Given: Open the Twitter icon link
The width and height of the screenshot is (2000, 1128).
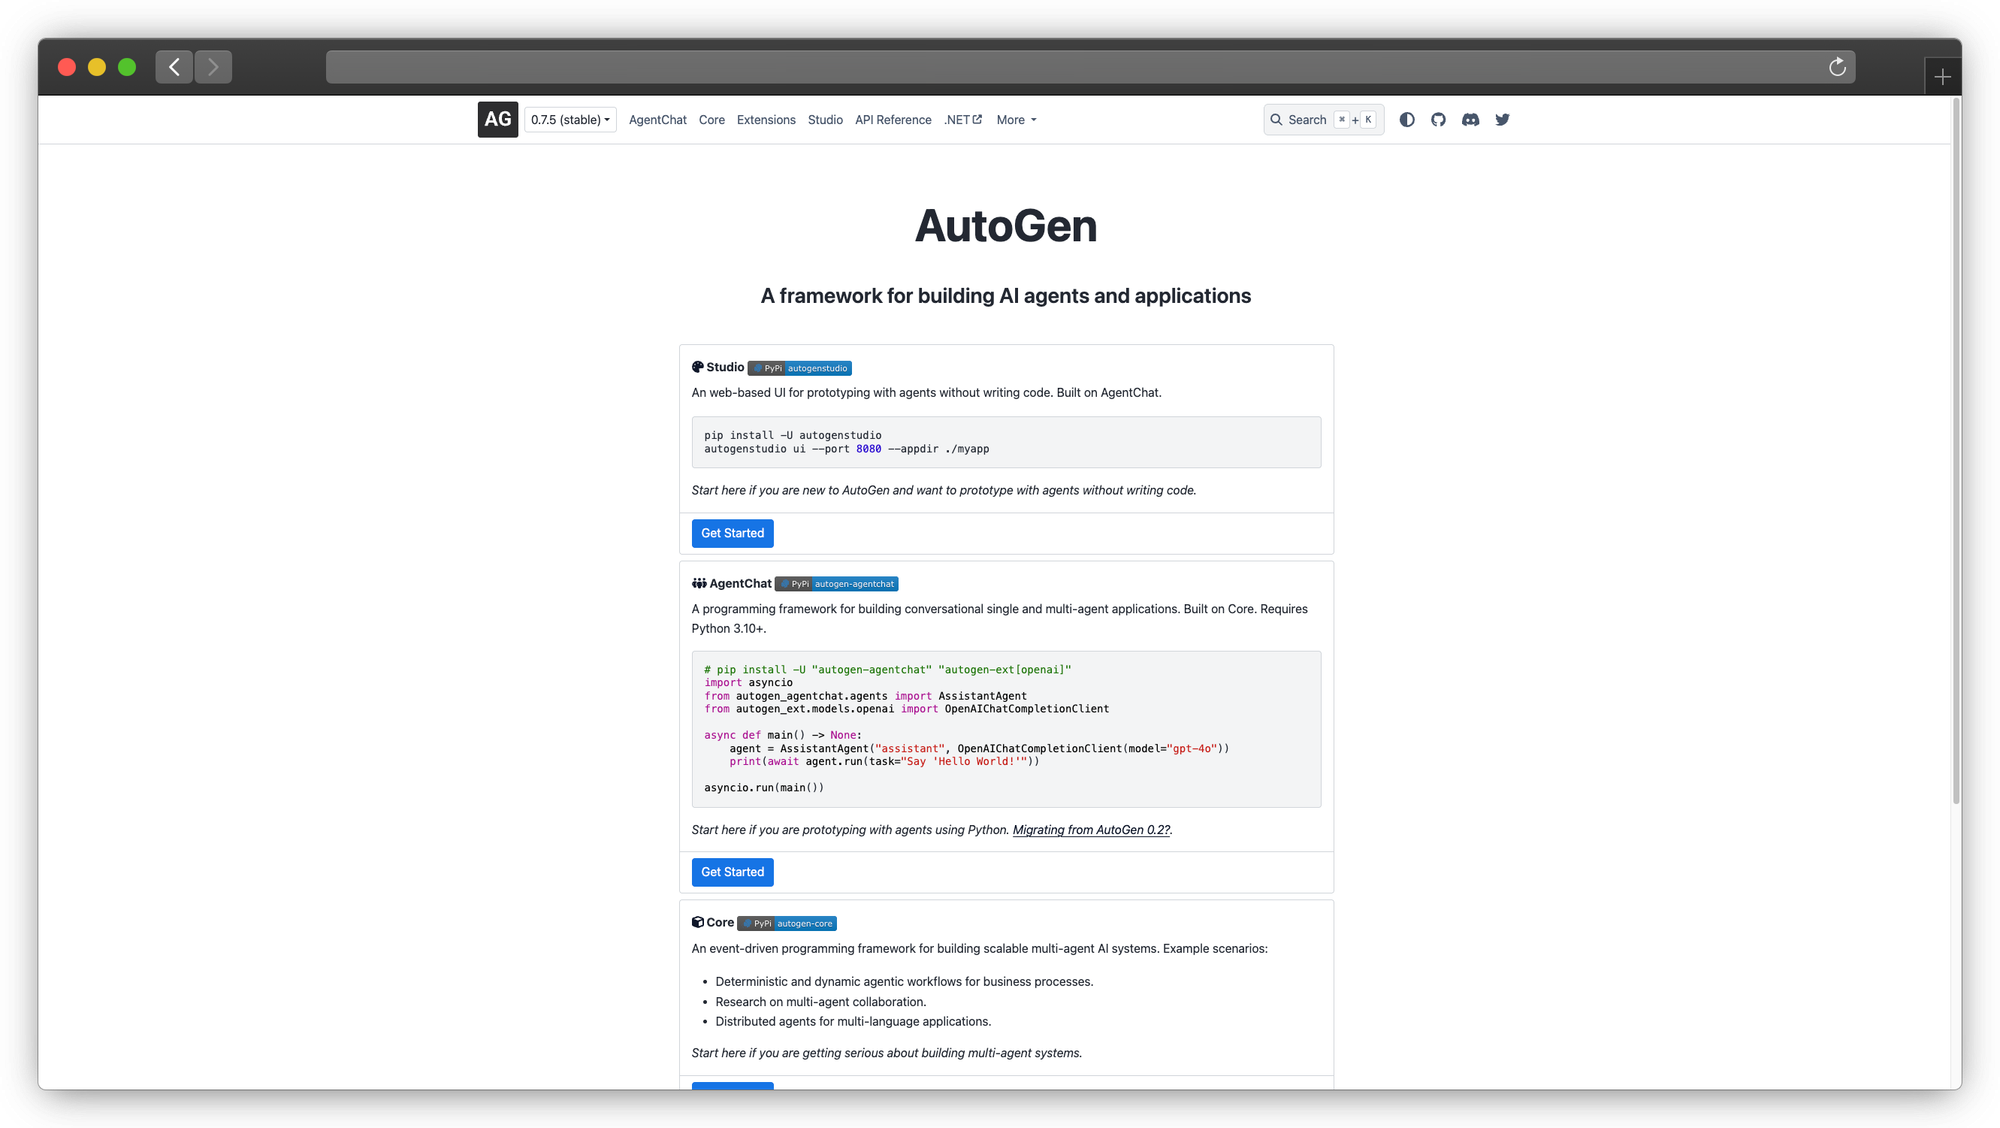Looking at the screenshot, I should [x=1502, y=120].
